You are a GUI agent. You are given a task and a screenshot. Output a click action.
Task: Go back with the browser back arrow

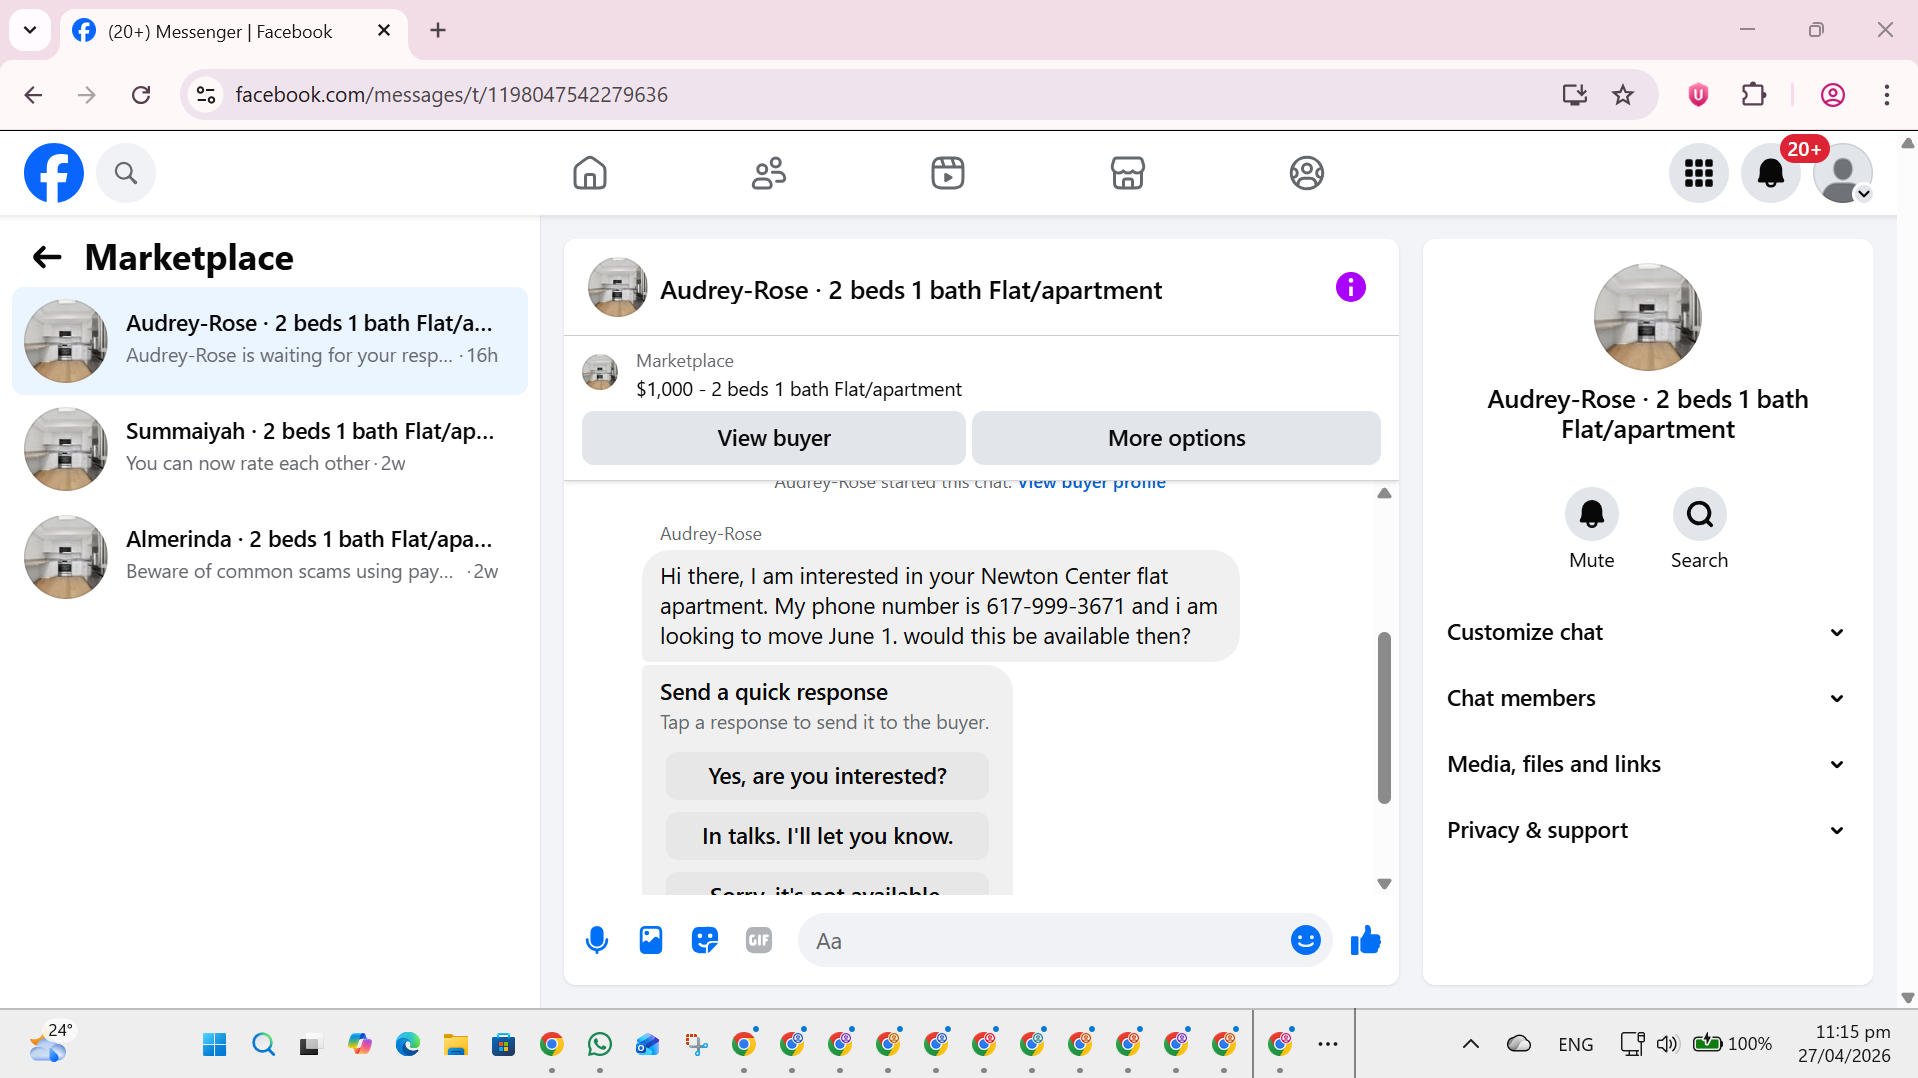coord(33,95)
